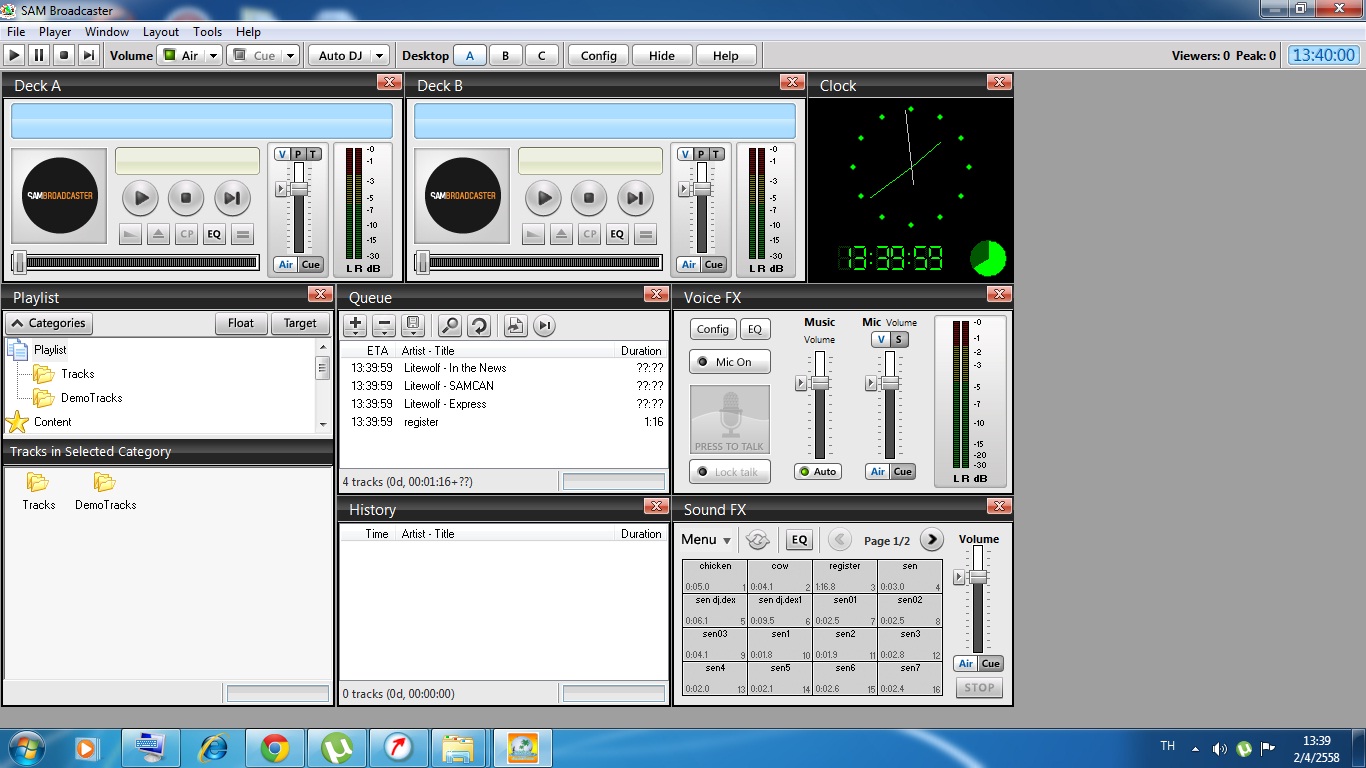
Task: Click the Target button in Playlist
Action: (x=300, y=324)
